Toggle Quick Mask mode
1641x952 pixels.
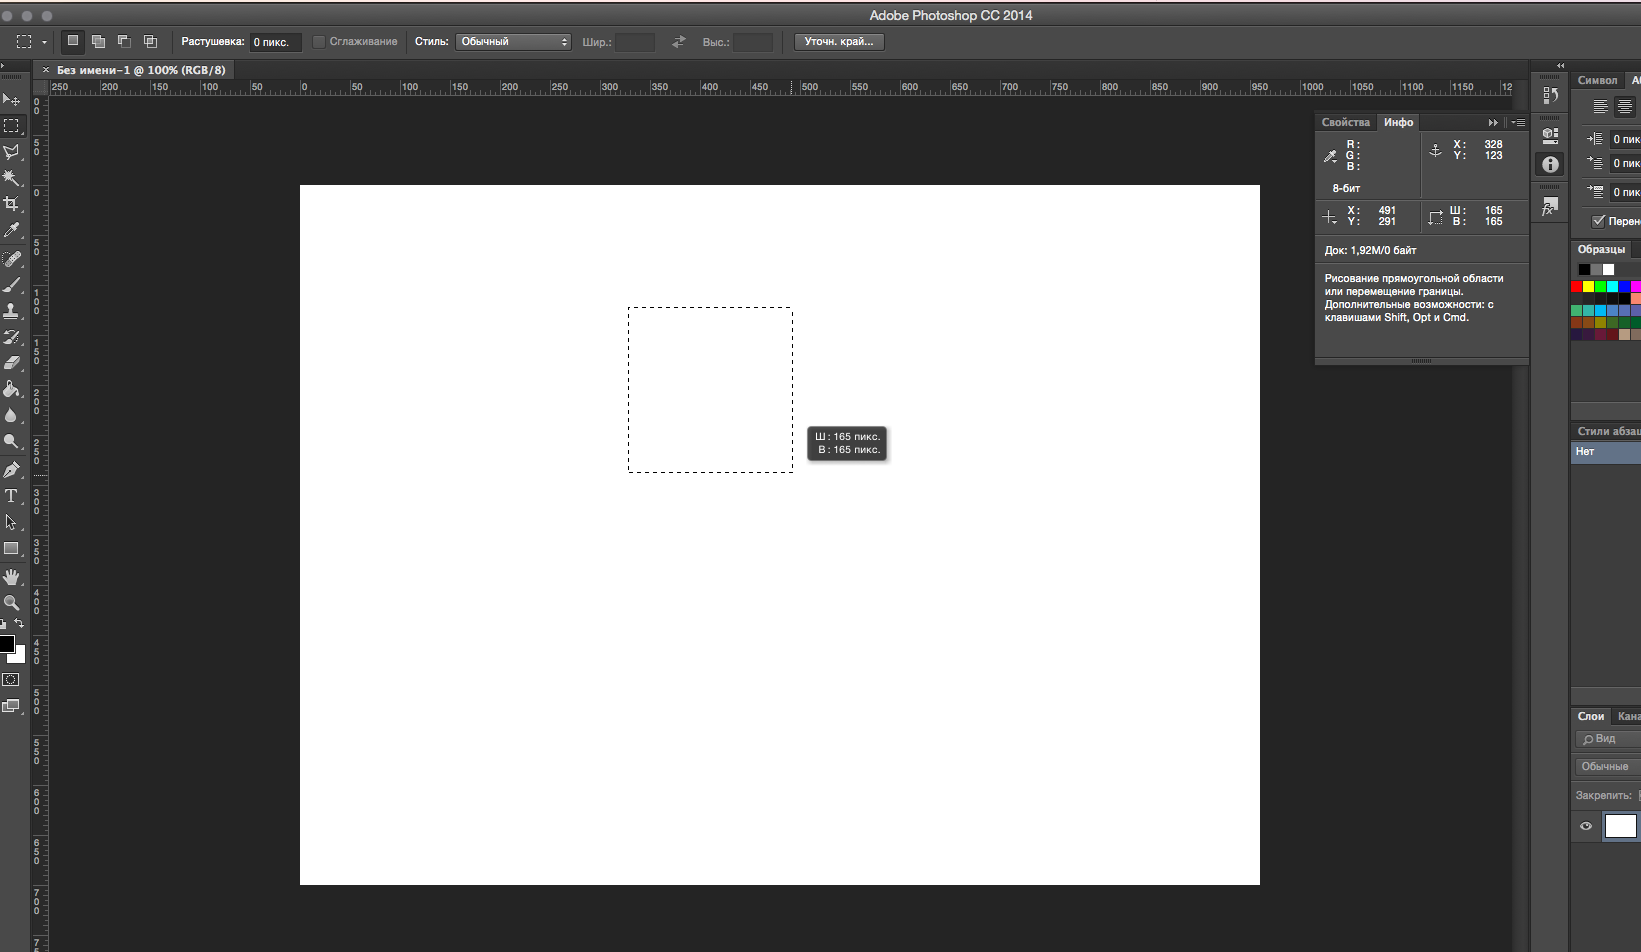(11, 680)
